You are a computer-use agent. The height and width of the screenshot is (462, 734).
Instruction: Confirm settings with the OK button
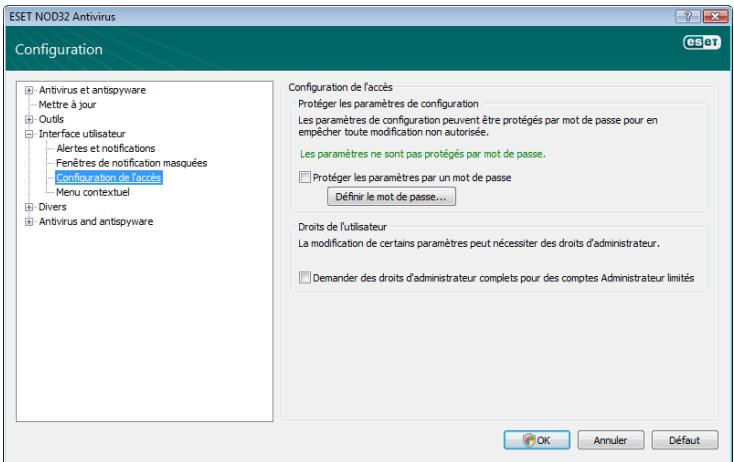pos(536,440)
